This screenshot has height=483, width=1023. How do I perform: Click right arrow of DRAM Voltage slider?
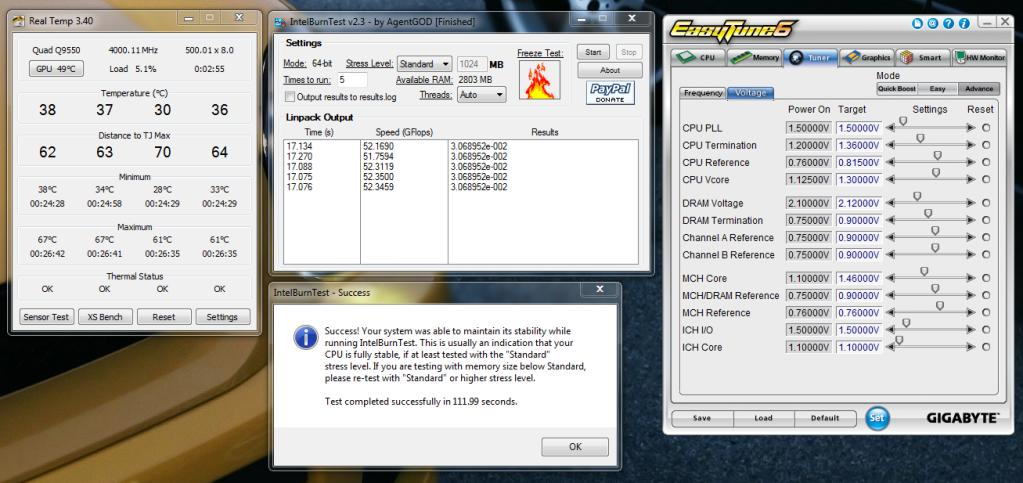point(971,204)
